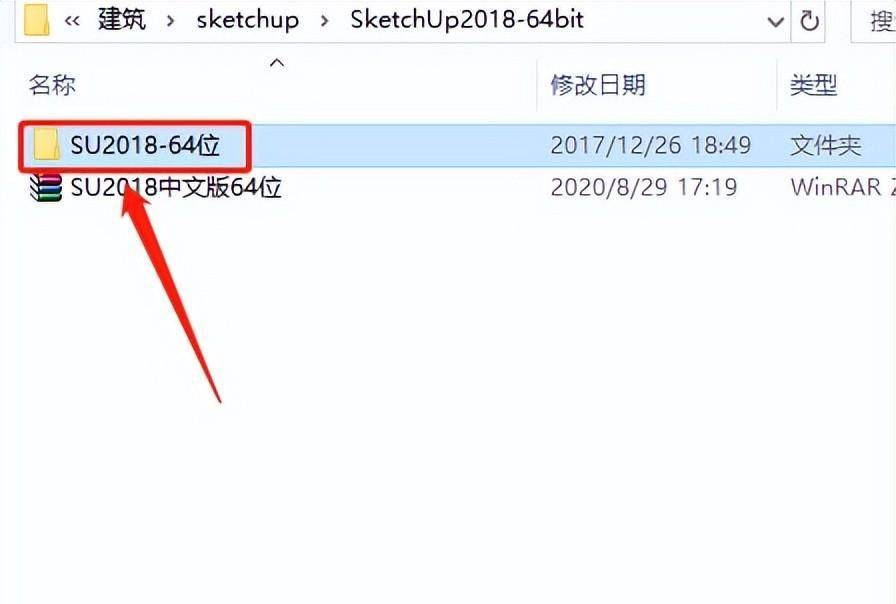Navigate to the sketchup breadcrumb folder
This screenshot has width=896, height=604.
point(247,20)
